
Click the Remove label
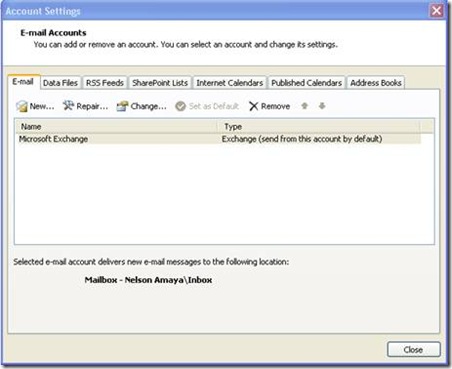[275, 106]
